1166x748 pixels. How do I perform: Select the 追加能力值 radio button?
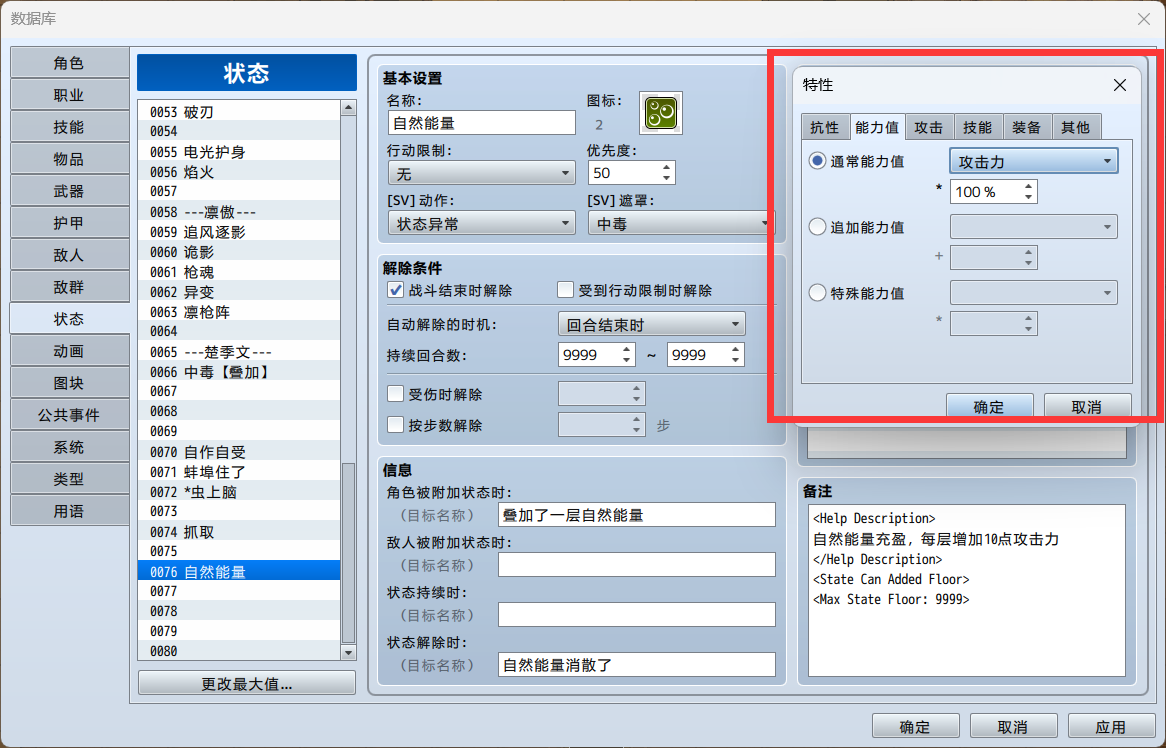click(x=817, y=227)
